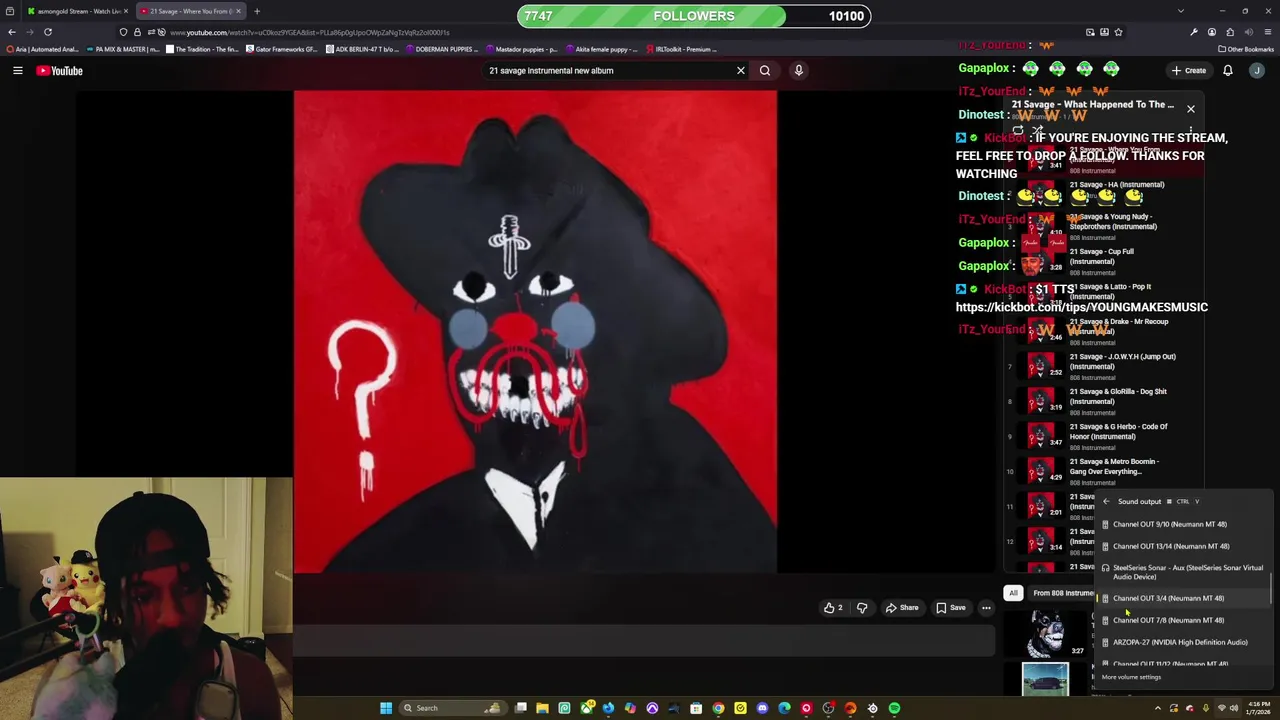Select the From 808 Instrumental chip
This screenshot has width=1280, height=720.
pyautogui.click(x=1062, y=593)
